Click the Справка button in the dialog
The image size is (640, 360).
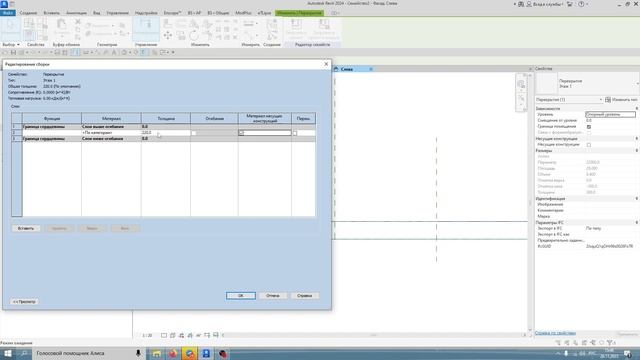[304, 296]
